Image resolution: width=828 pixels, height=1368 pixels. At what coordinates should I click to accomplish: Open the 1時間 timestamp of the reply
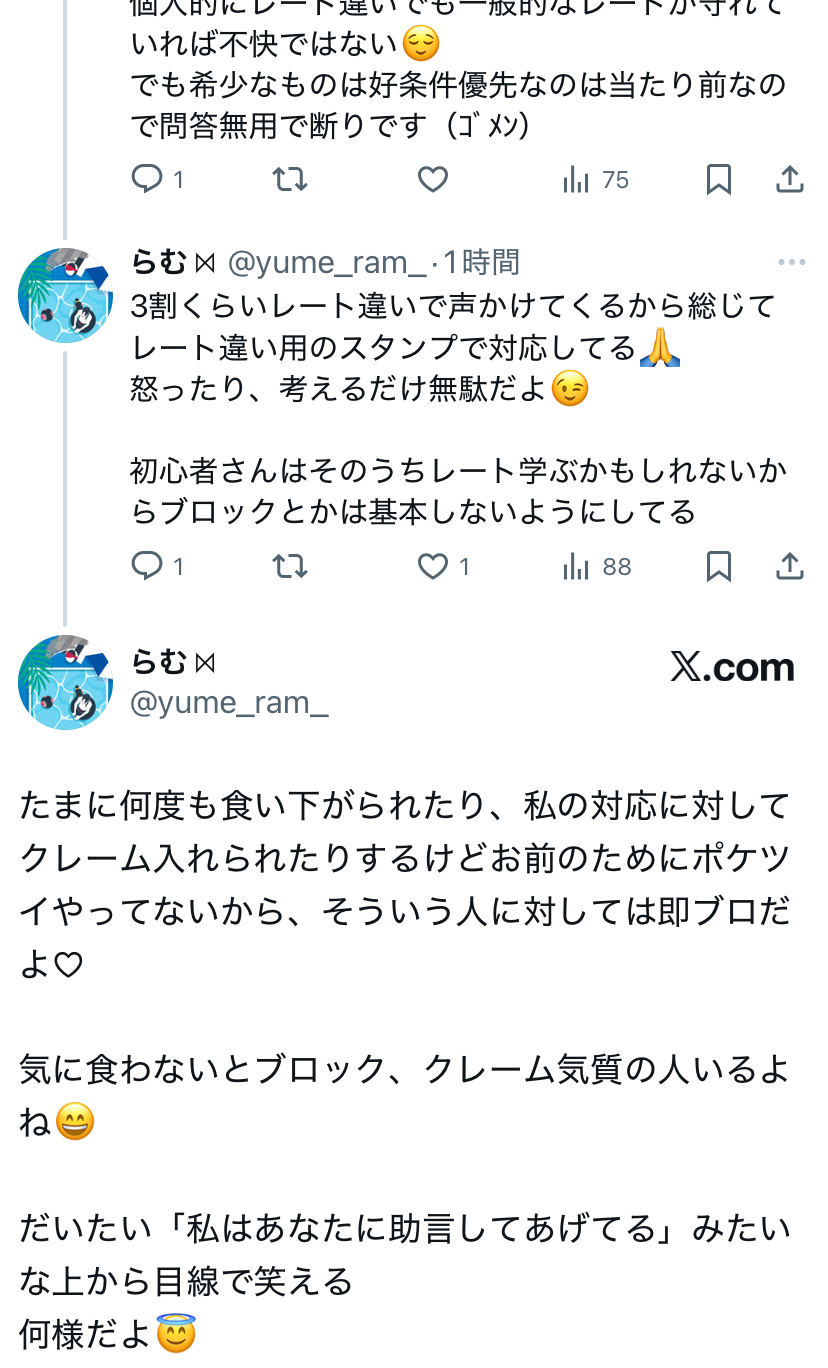point(481,263)
